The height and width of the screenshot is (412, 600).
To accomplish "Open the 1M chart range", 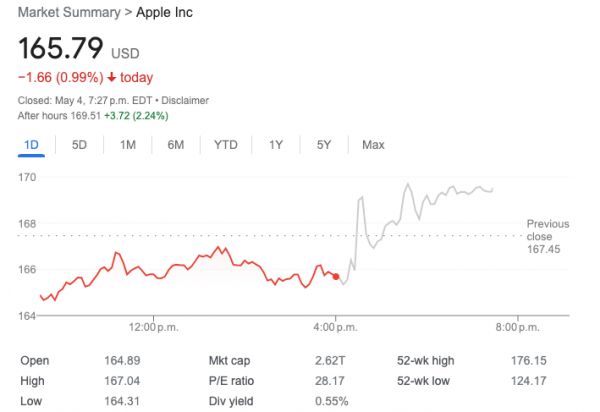I will [127, 145].
